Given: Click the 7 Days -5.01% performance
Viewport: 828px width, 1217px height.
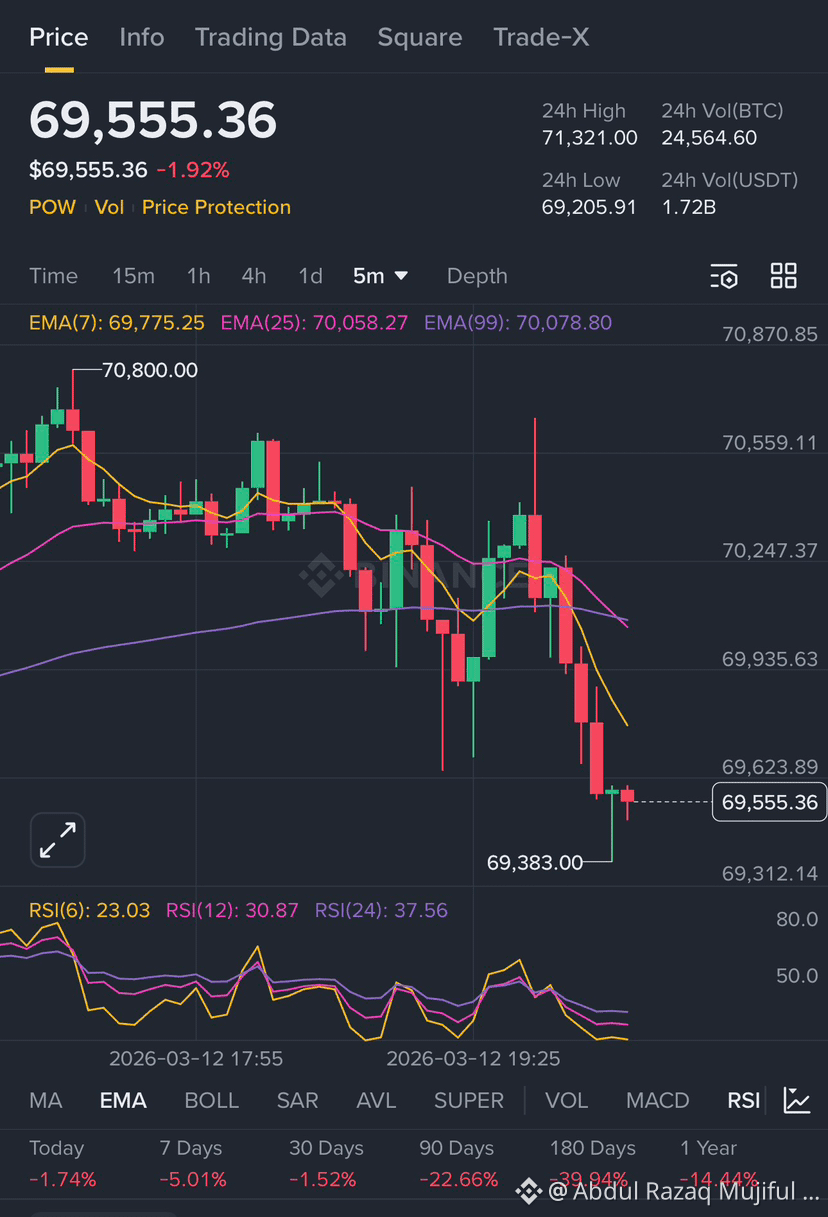Looking at the screenshot, I should point(192,1165).
